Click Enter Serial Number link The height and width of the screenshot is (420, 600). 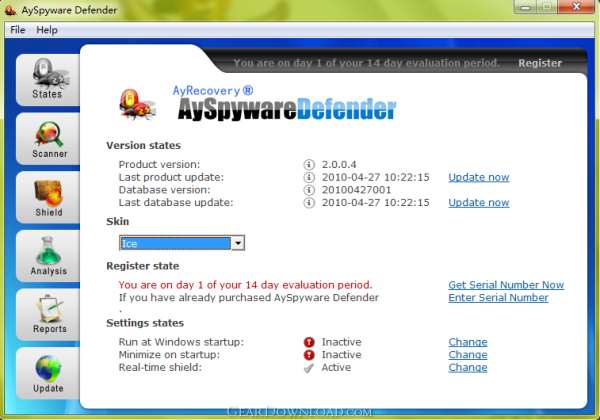pyautogui.click(x=498, y=298)
